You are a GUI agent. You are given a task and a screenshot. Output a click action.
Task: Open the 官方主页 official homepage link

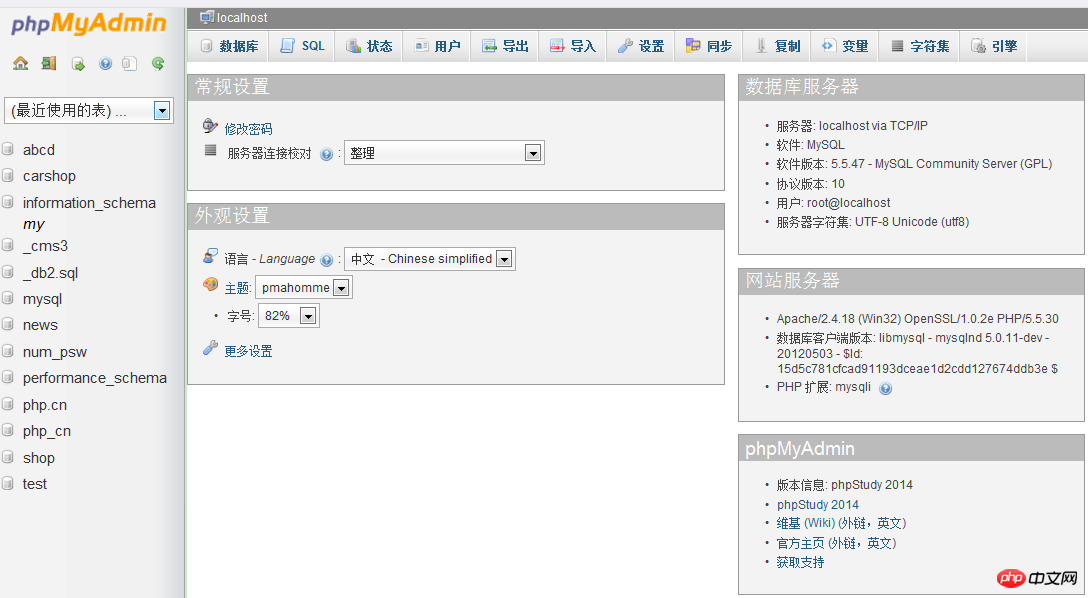pyautogui.click(x=836, y=543)
